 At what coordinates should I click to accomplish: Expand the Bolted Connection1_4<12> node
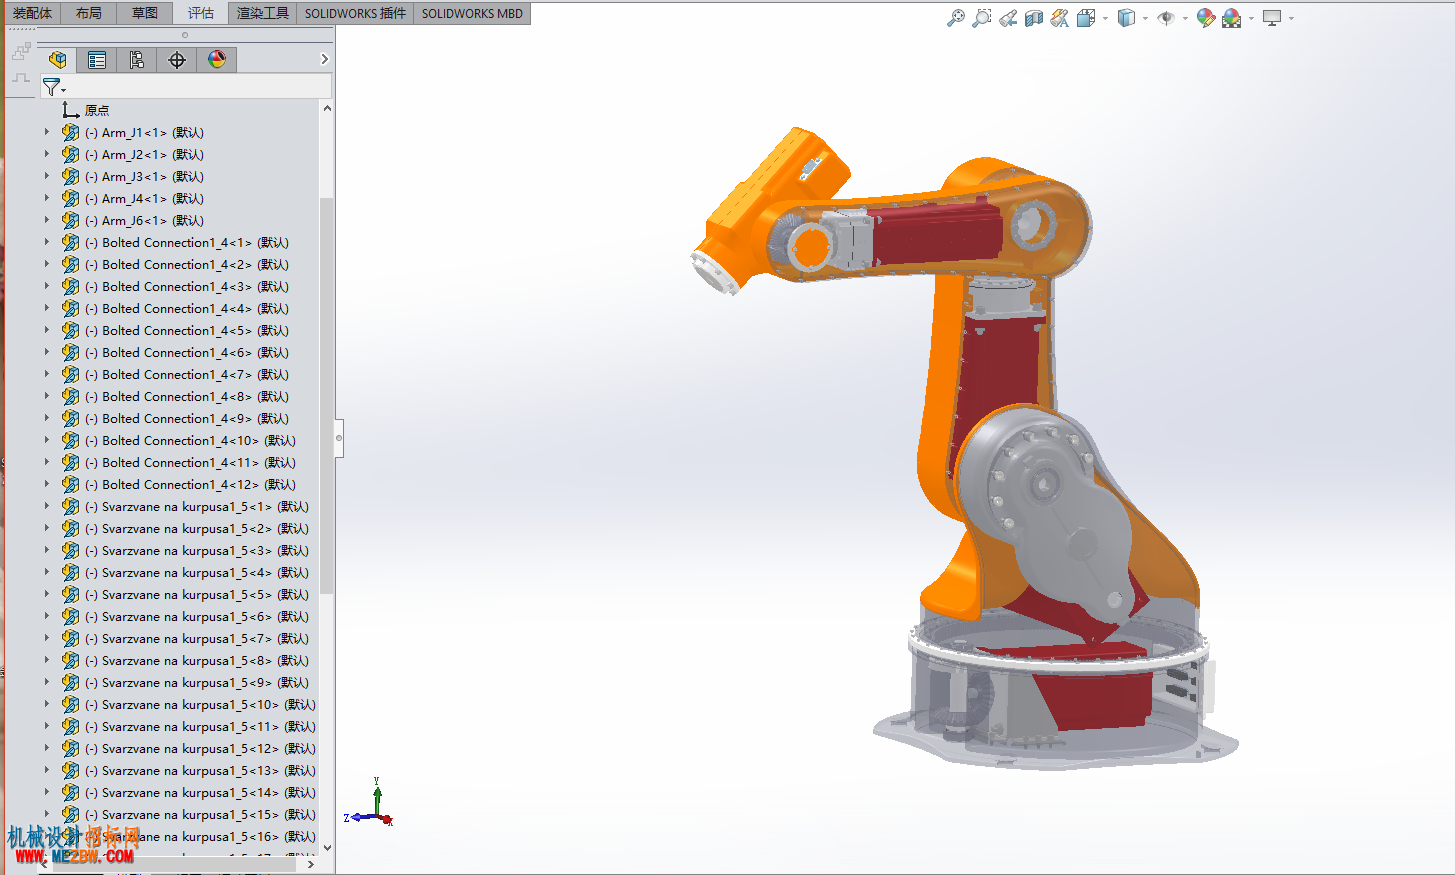pos(47,484)
